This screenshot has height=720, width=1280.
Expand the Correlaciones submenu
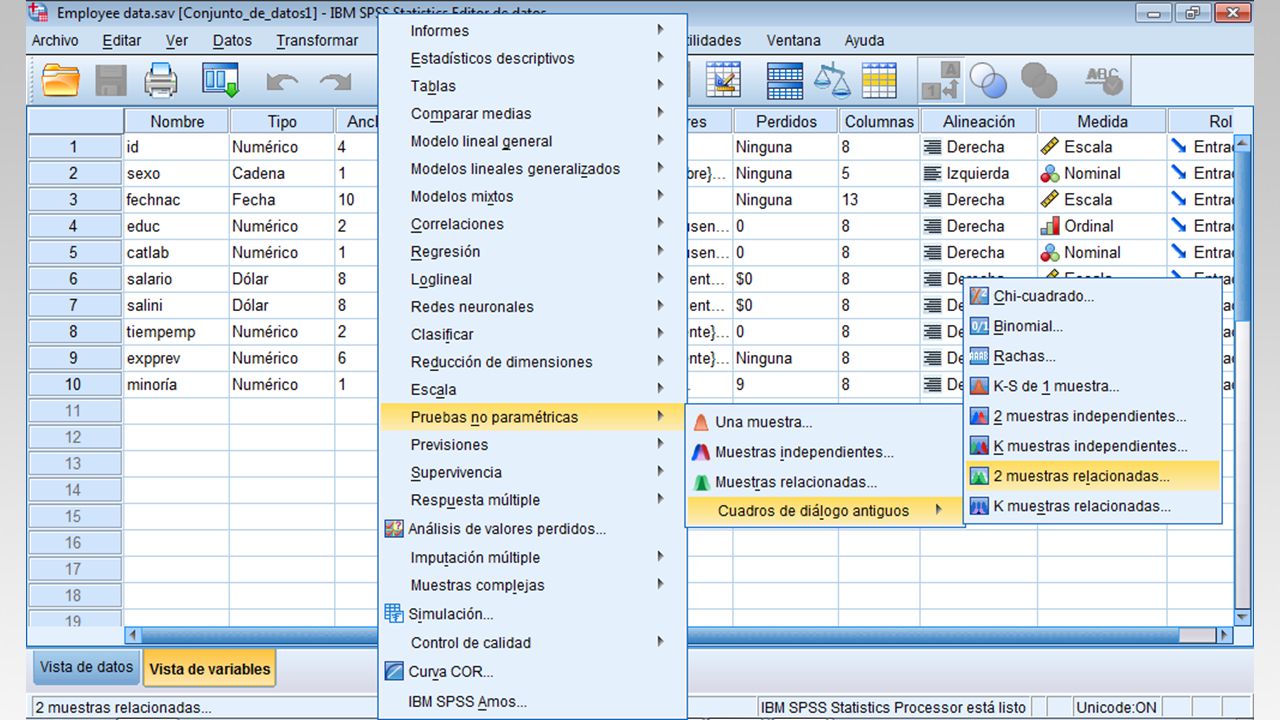point(532,224)
